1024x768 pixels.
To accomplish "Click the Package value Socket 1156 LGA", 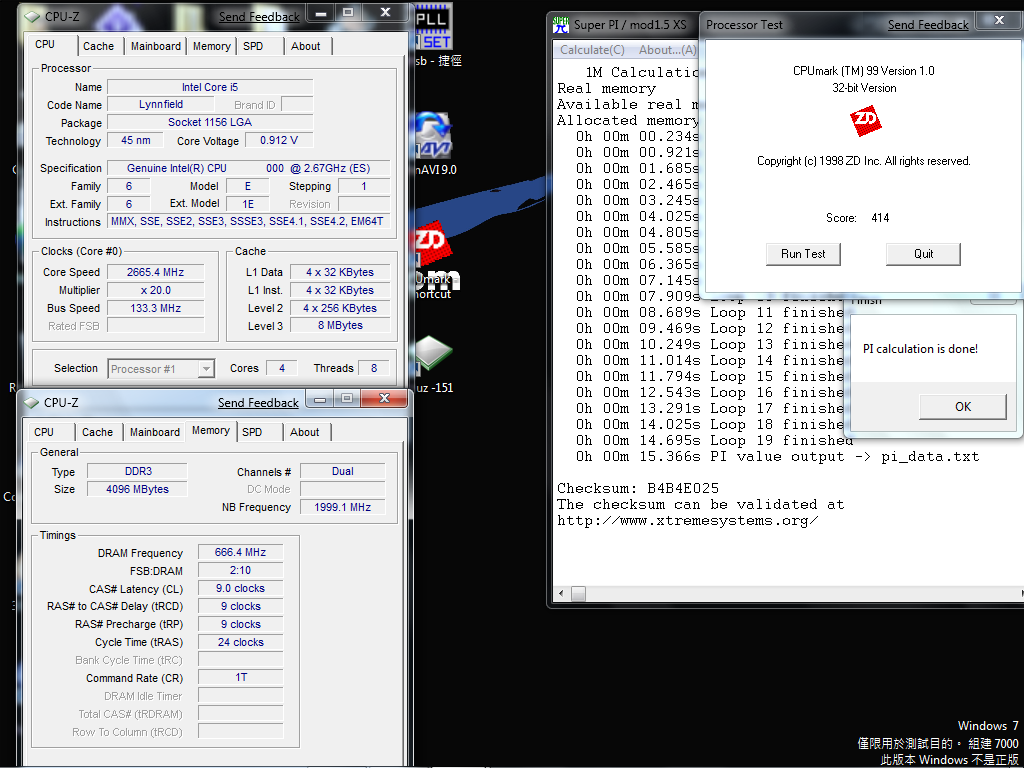I will (210, 123).
